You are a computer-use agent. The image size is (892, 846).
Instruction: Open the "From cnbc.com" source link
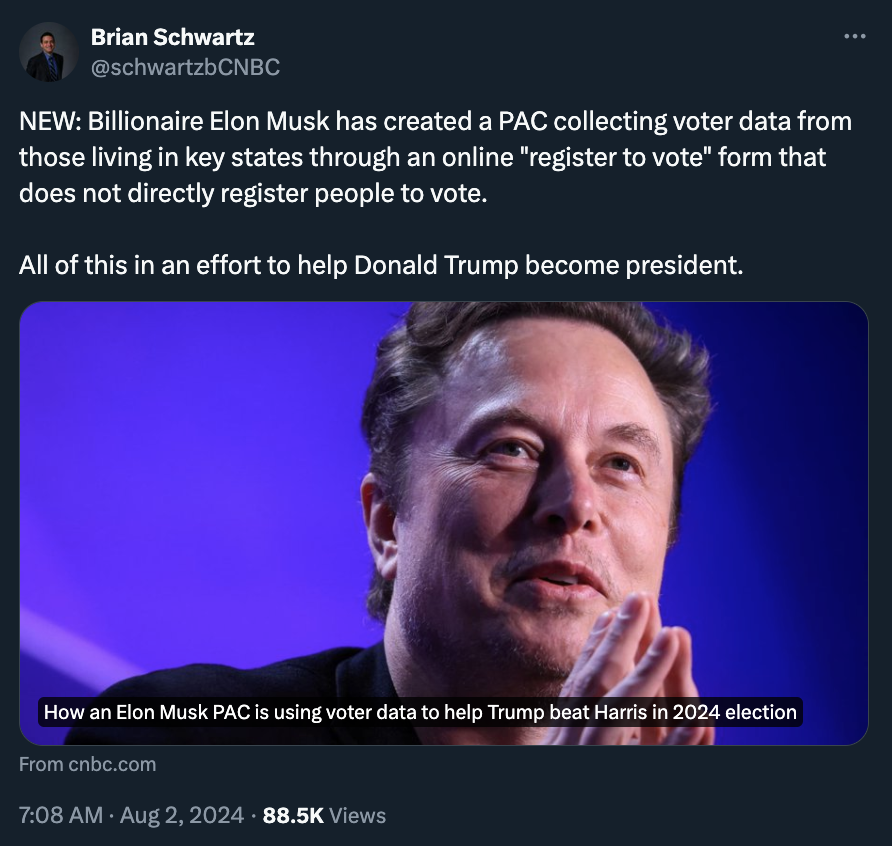[x=88, y=765]
